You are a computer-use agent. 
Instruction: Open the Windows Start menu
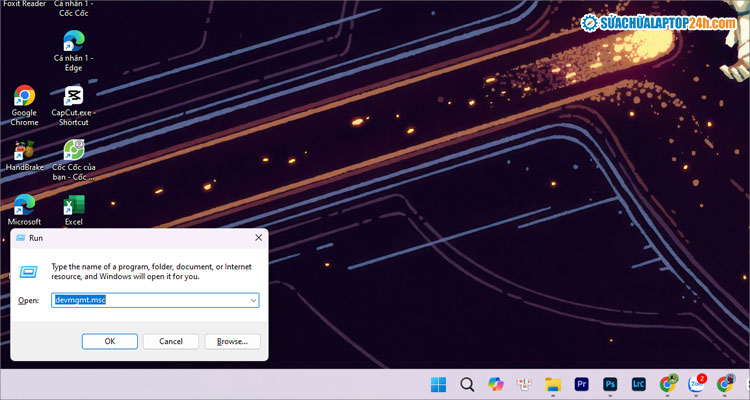(438, 384)
